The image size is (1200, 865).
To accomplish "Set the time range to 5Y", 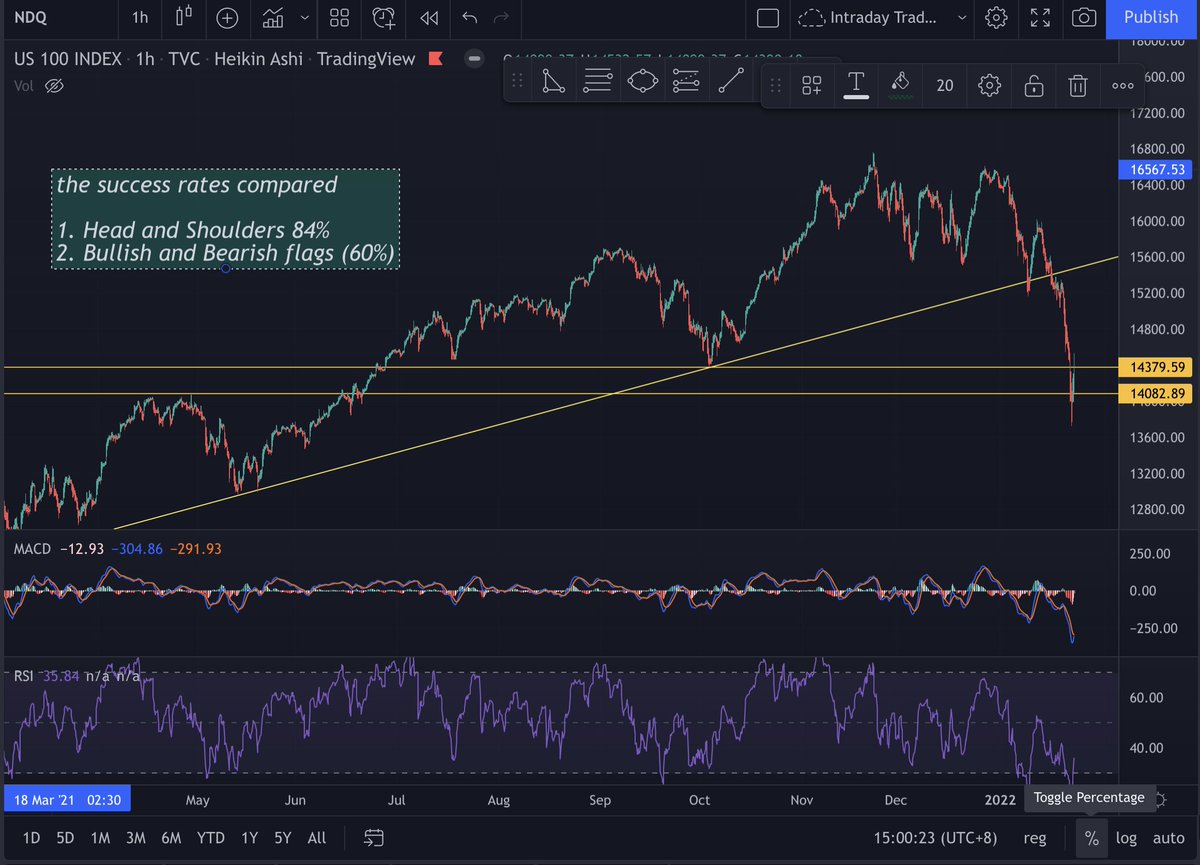I will (x=283, y=837).
